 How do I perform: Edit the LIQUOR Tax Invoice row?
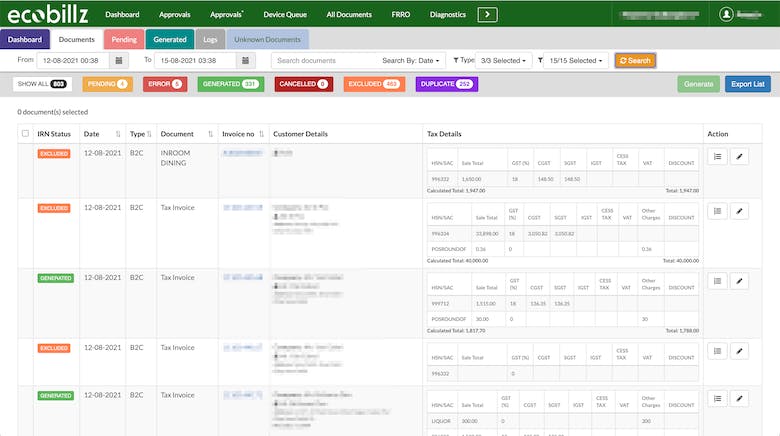[x=739, y=398]
